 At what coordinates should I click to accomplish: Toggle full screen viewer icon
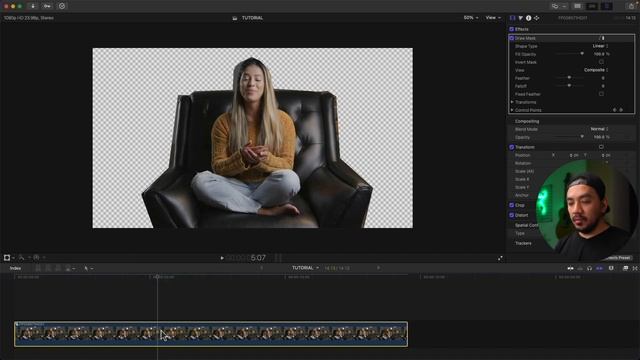point(500,258)
